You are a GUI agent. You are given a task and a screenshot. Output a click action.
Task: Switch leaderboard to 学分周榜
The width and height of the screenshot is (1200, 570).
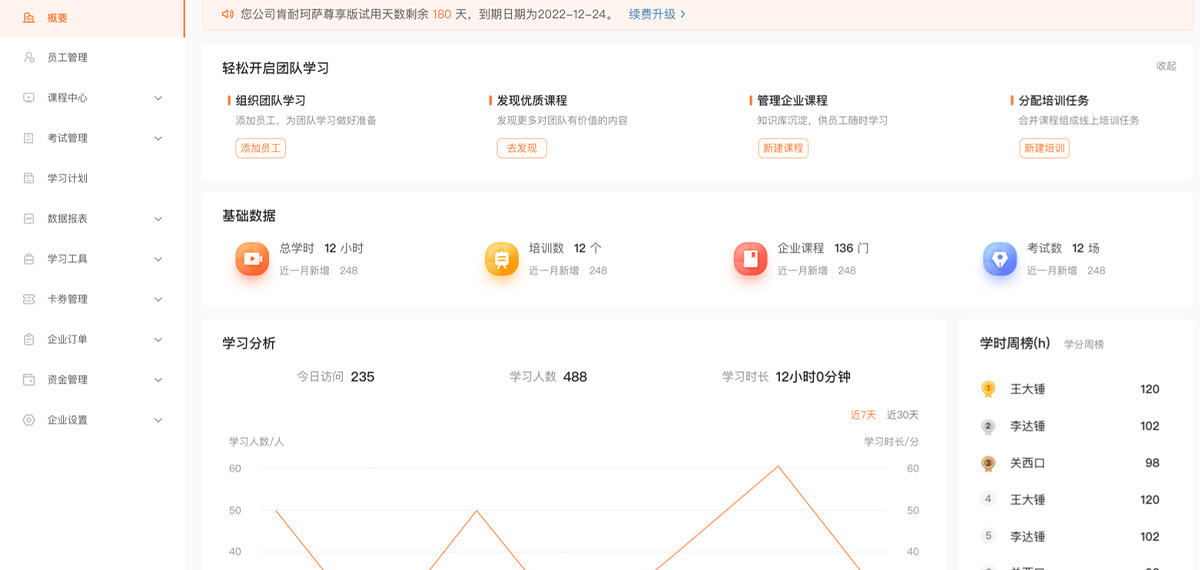click(1083, 344)
